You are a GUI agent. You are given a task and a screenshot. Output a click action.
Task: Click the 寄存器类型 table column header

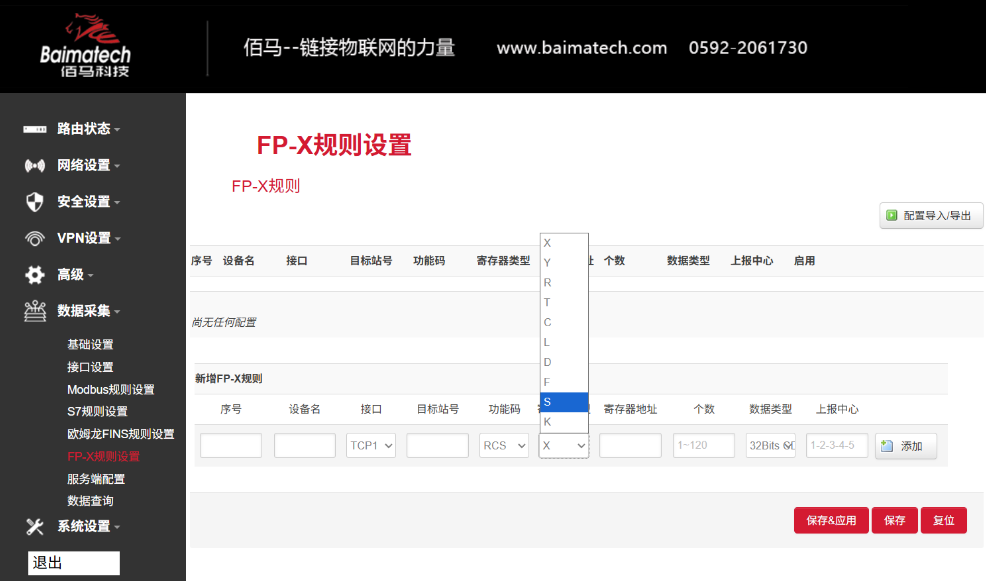coord(503,261)
